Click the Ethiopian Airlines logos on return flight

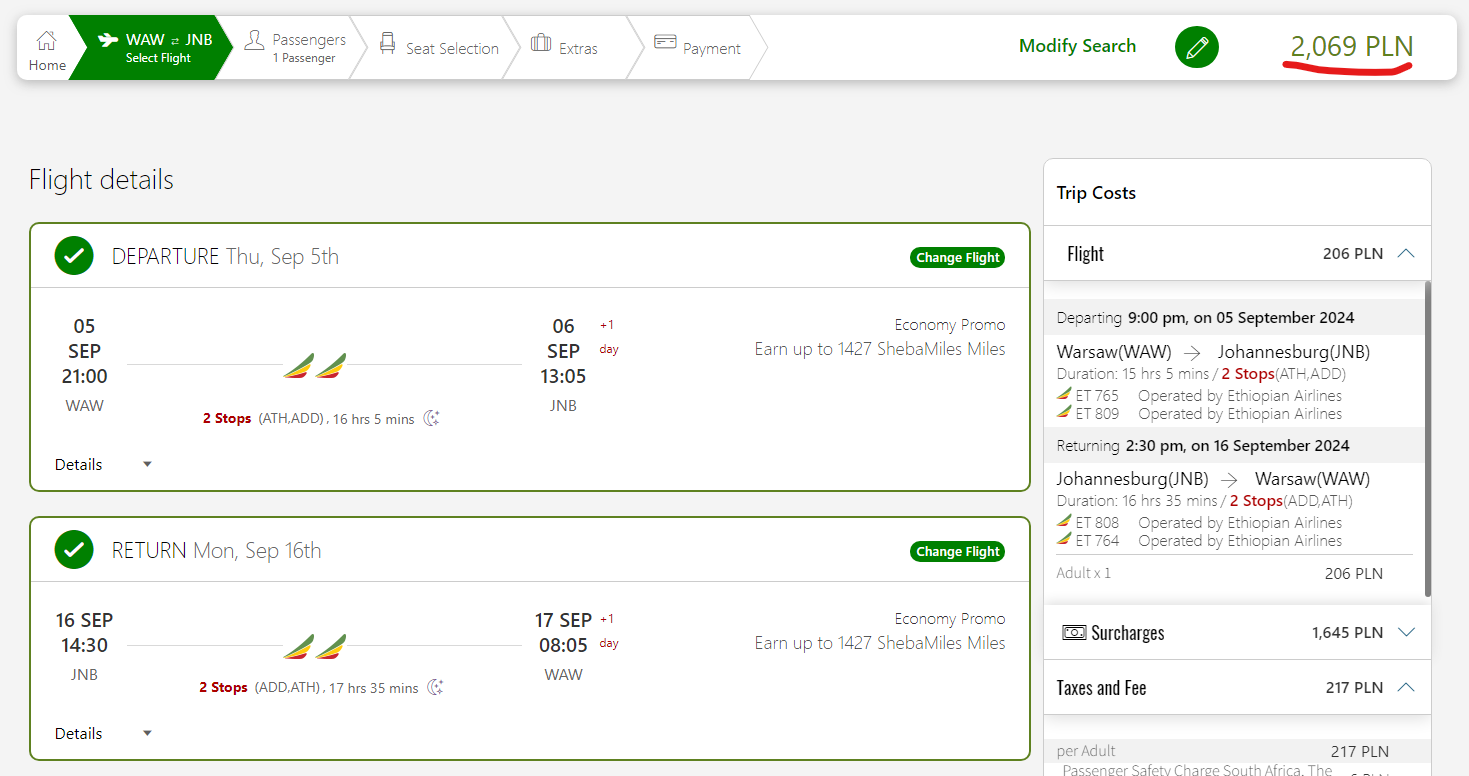click(315, 647)
